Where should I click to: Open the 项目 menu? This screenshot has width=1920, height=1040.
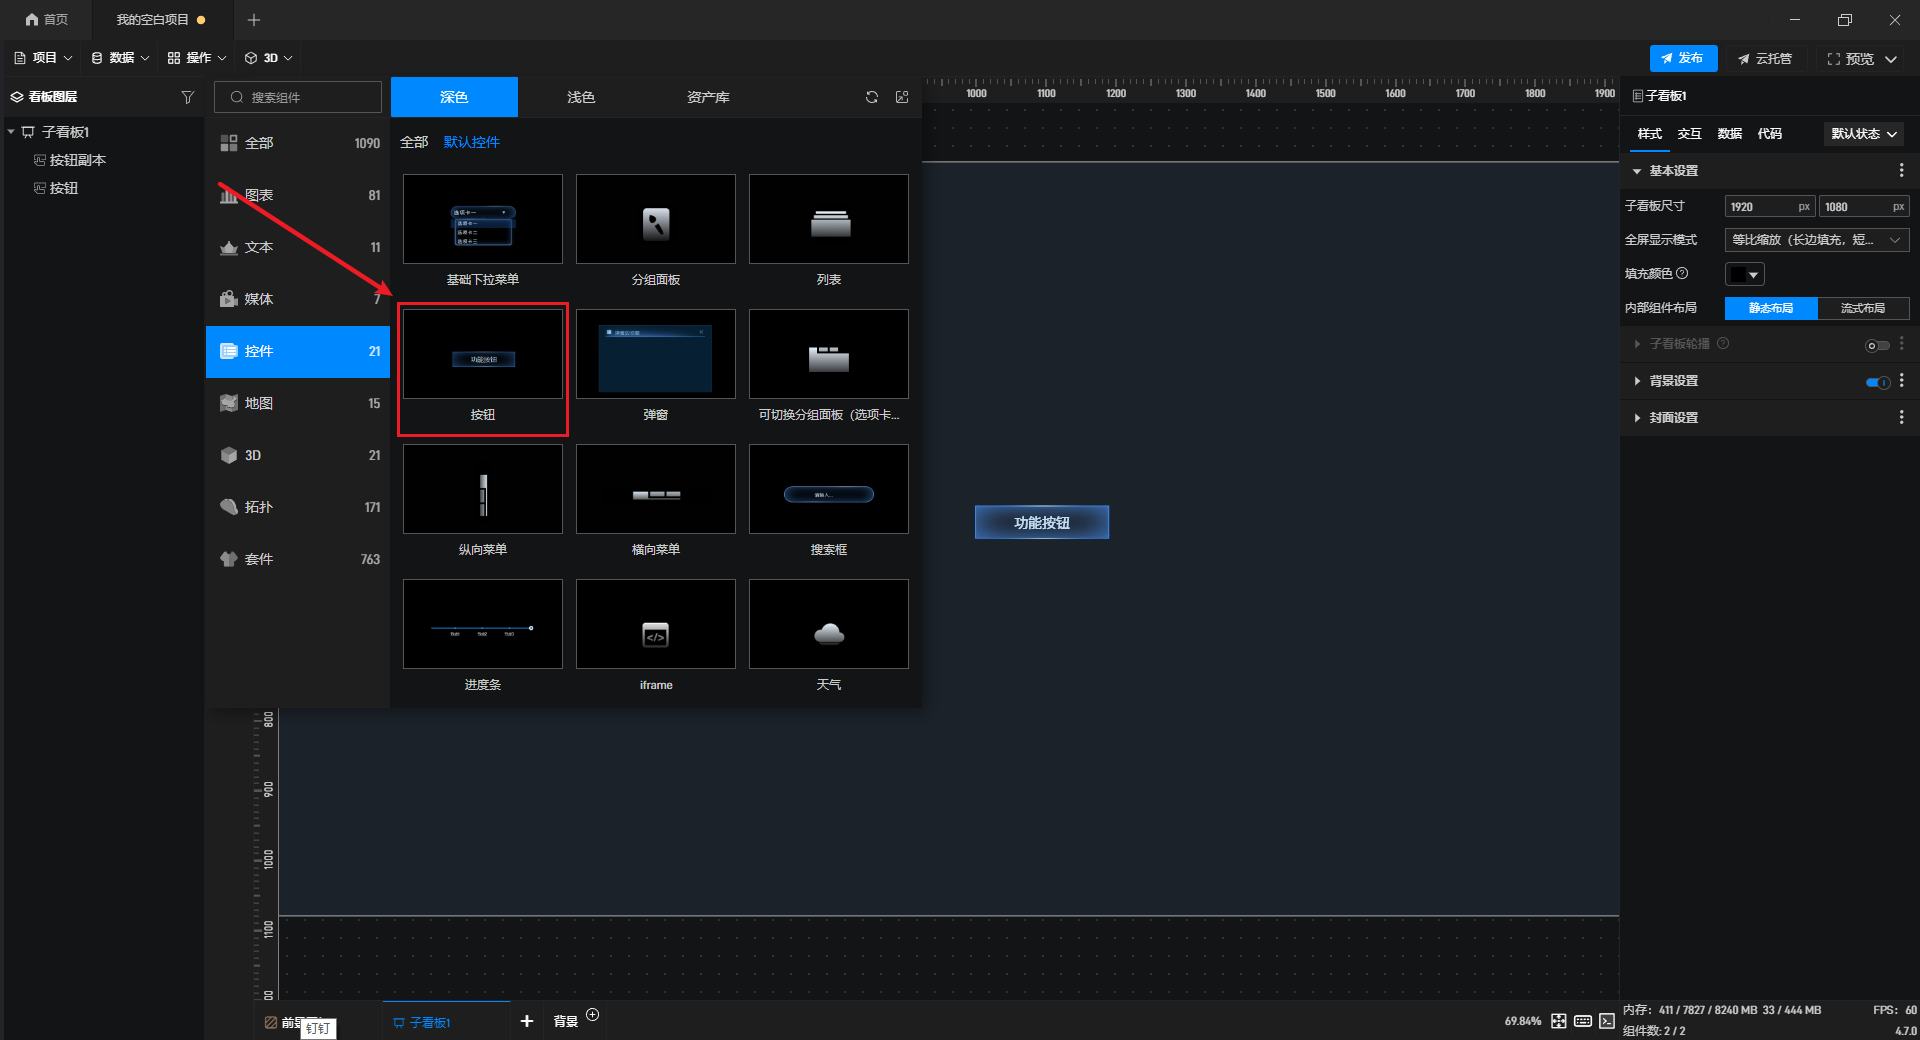coord(44,58)
